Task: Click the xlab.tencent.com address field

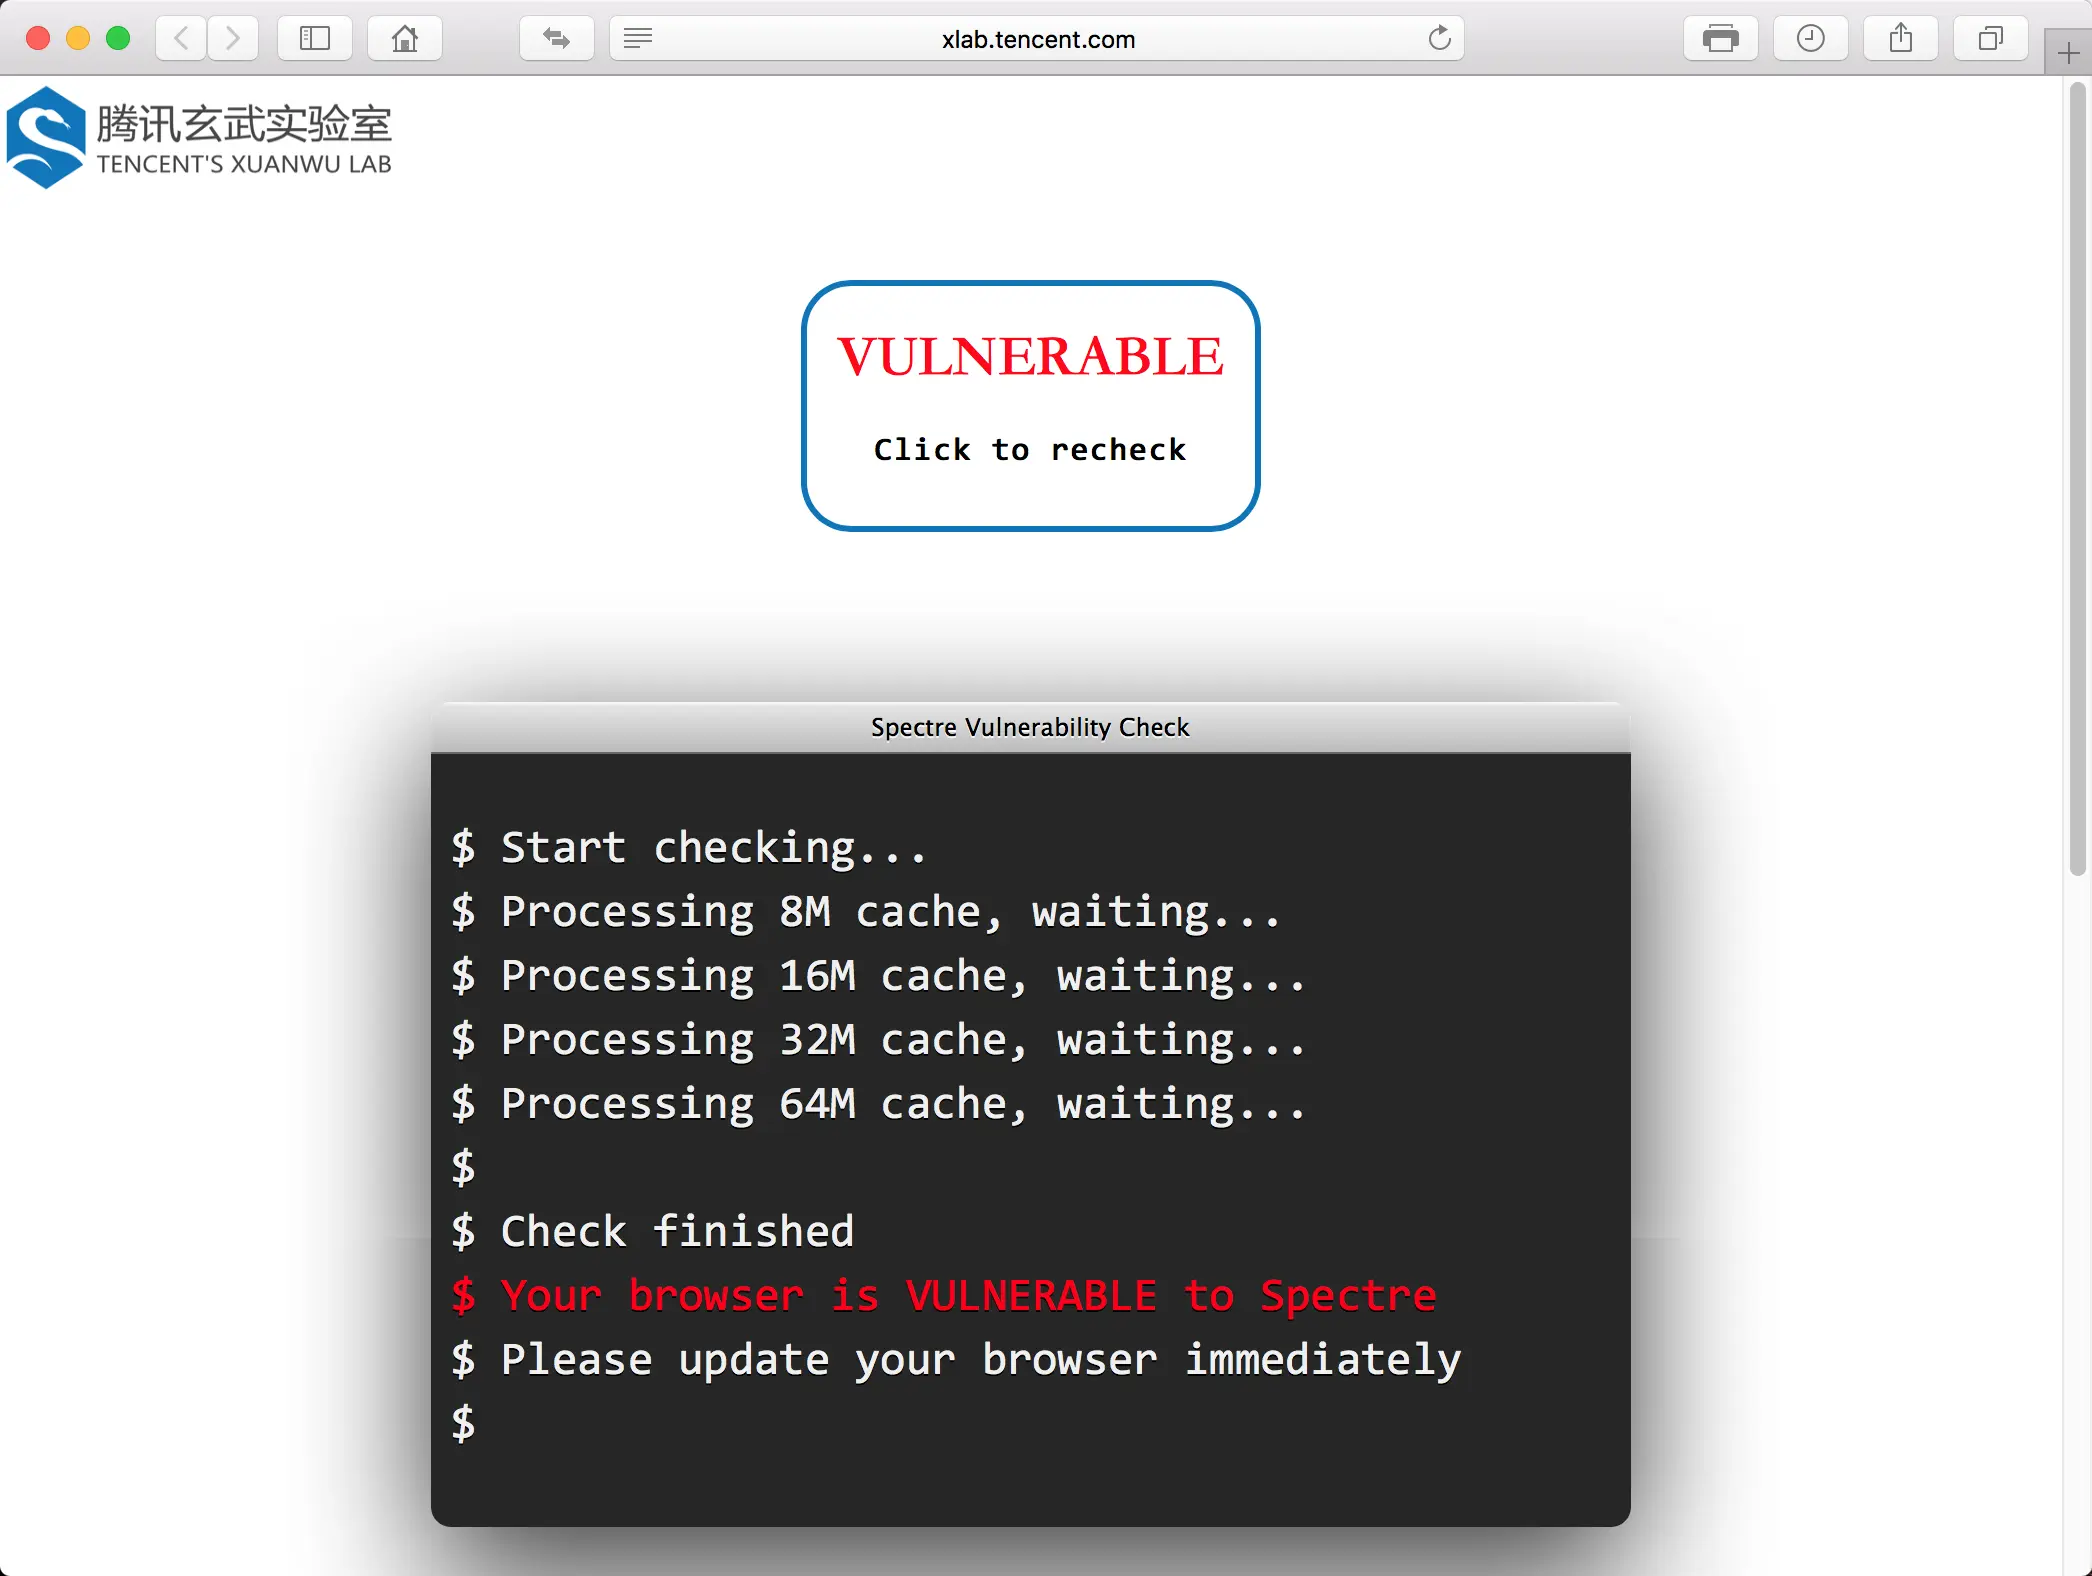Action: click(x=1038, y=39)
